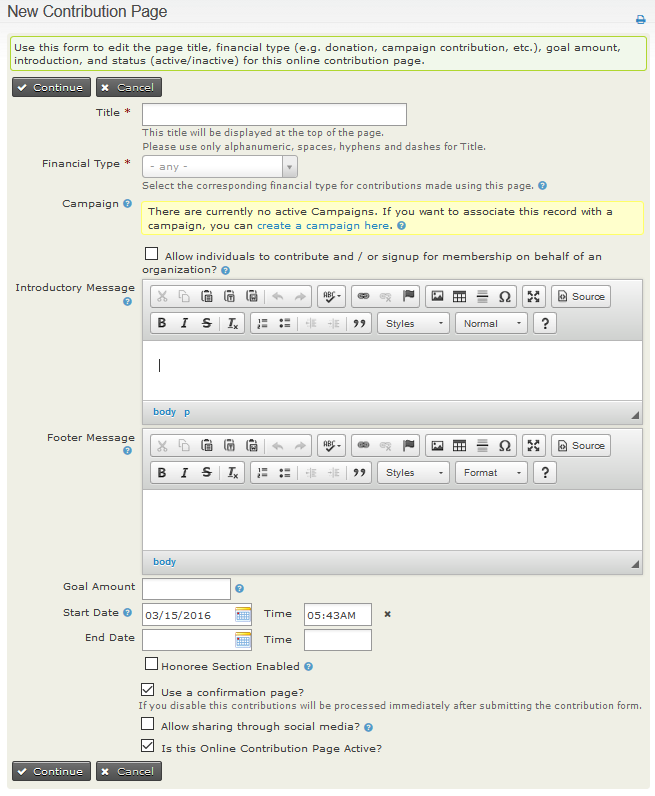Insert table in Introductory Message editor
Screen dimensions: 655x796
[x=459, y=296]
